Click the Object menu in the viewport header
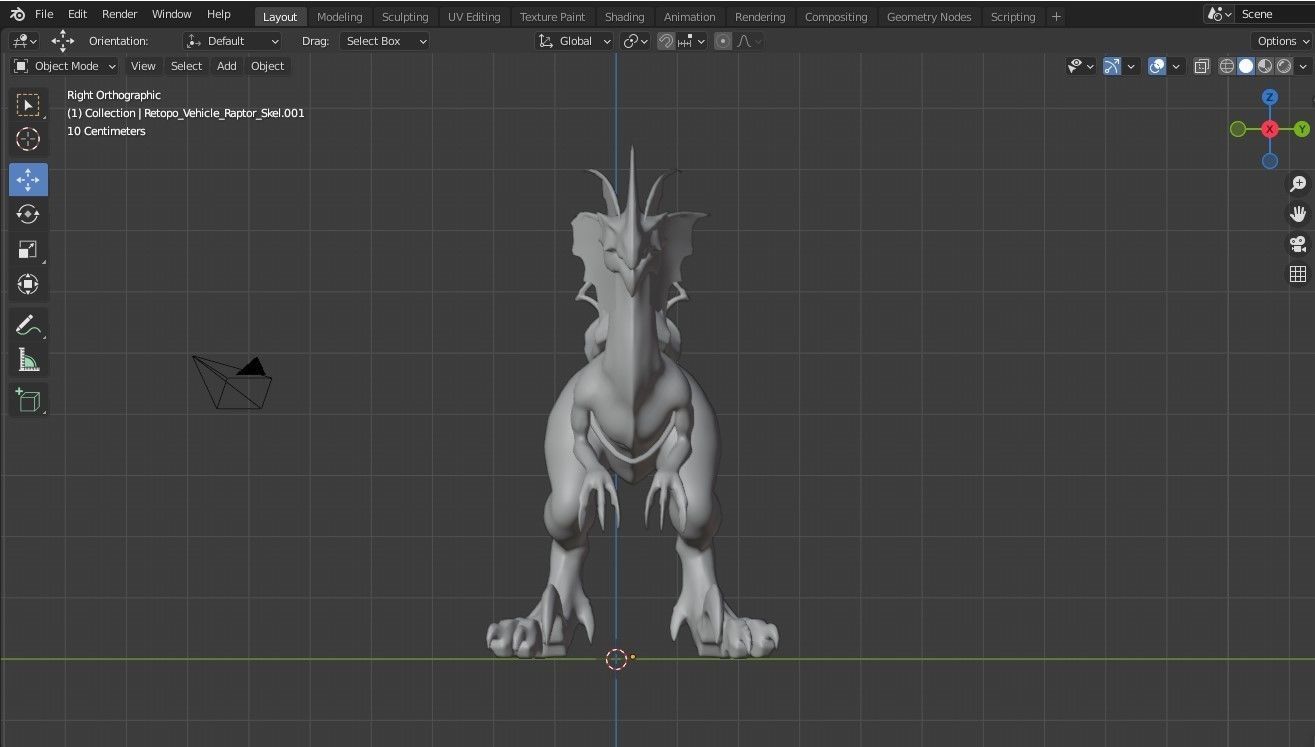Viewport: 1315px width, 747px height. 267,66
